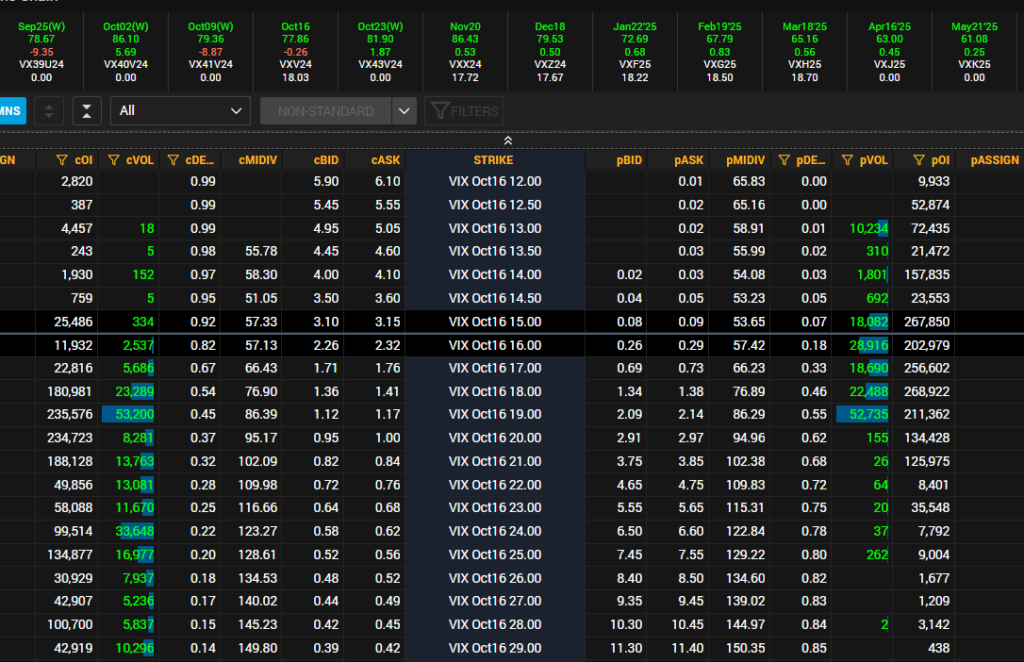Click the VIX Oct16 20.00 strike row
The image size is (1024, 662).
[495, 438]
